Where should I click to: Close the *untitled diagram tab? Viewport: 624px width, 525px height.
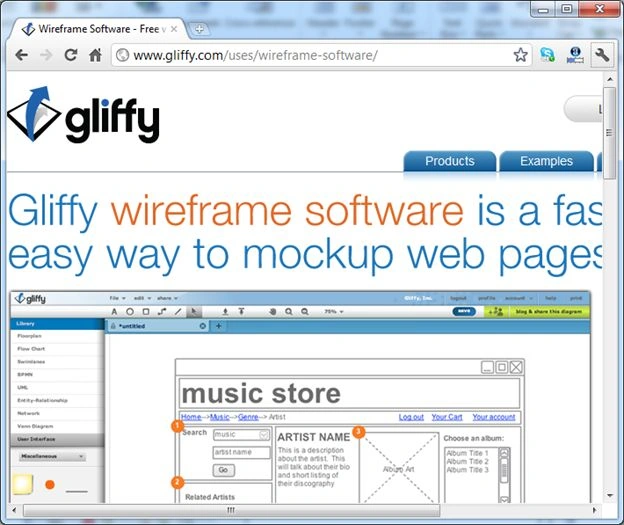[203, 326]
